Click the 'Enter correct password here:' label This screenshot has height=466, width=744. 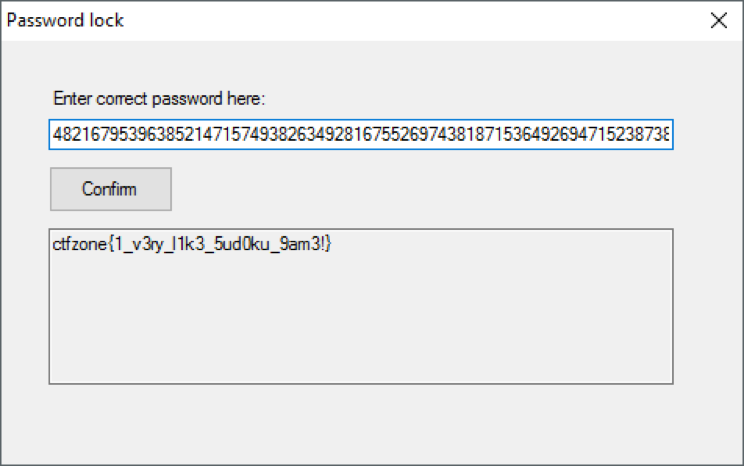point(159,99)
